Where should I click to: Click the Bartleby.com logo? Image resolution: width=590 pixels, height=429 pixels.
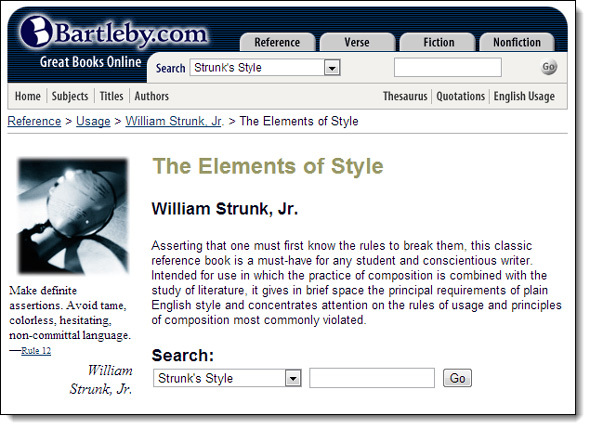tap(114, 33)
